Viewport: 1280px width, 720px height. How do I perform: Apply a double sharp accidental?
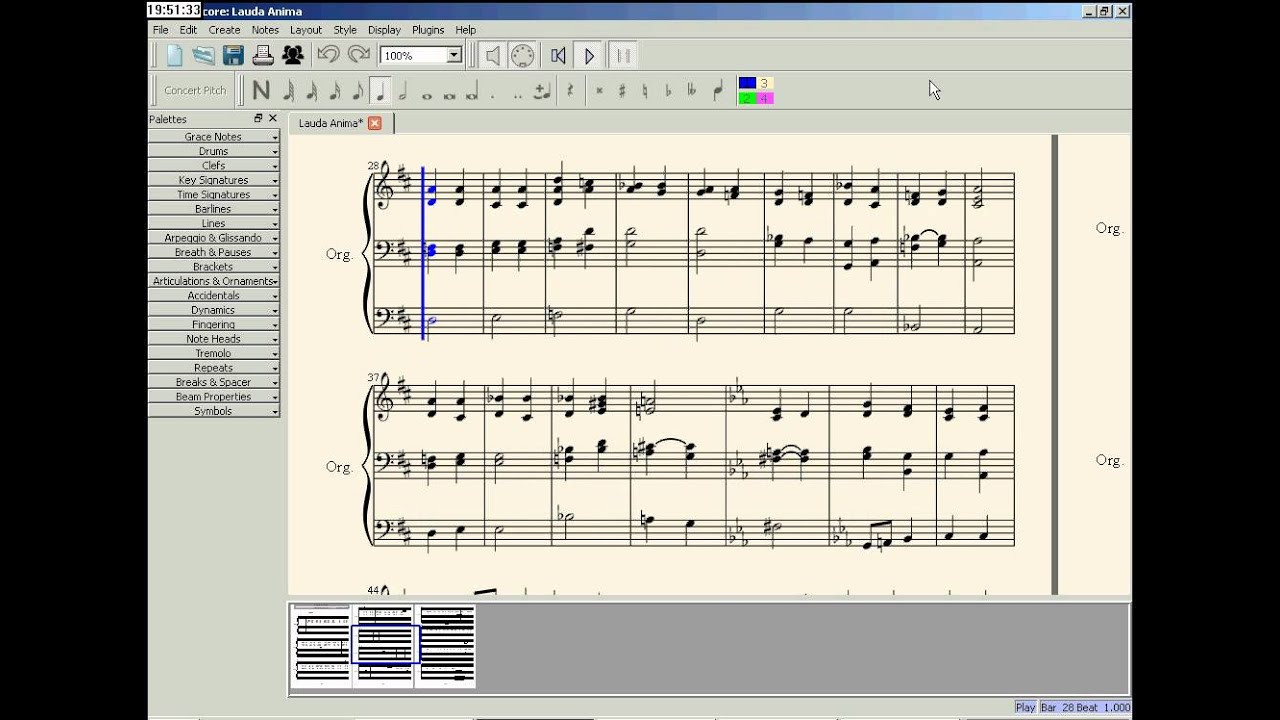tap(599, 91)
